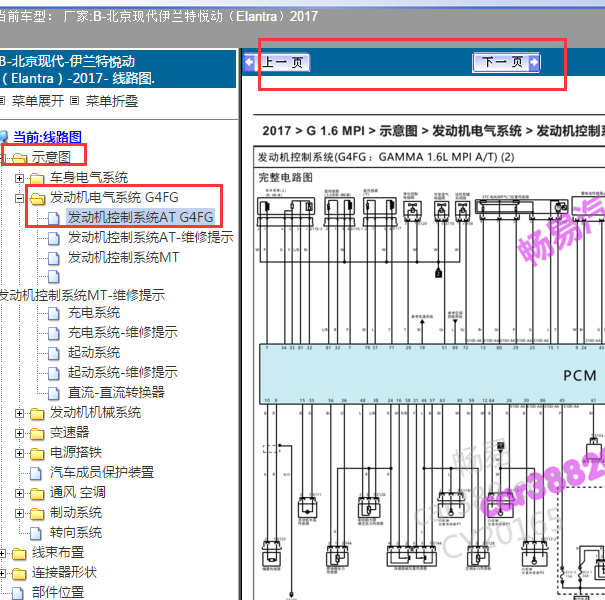
Task: Click the 完整电路图 label in diagram
Action: click(286, 177)
